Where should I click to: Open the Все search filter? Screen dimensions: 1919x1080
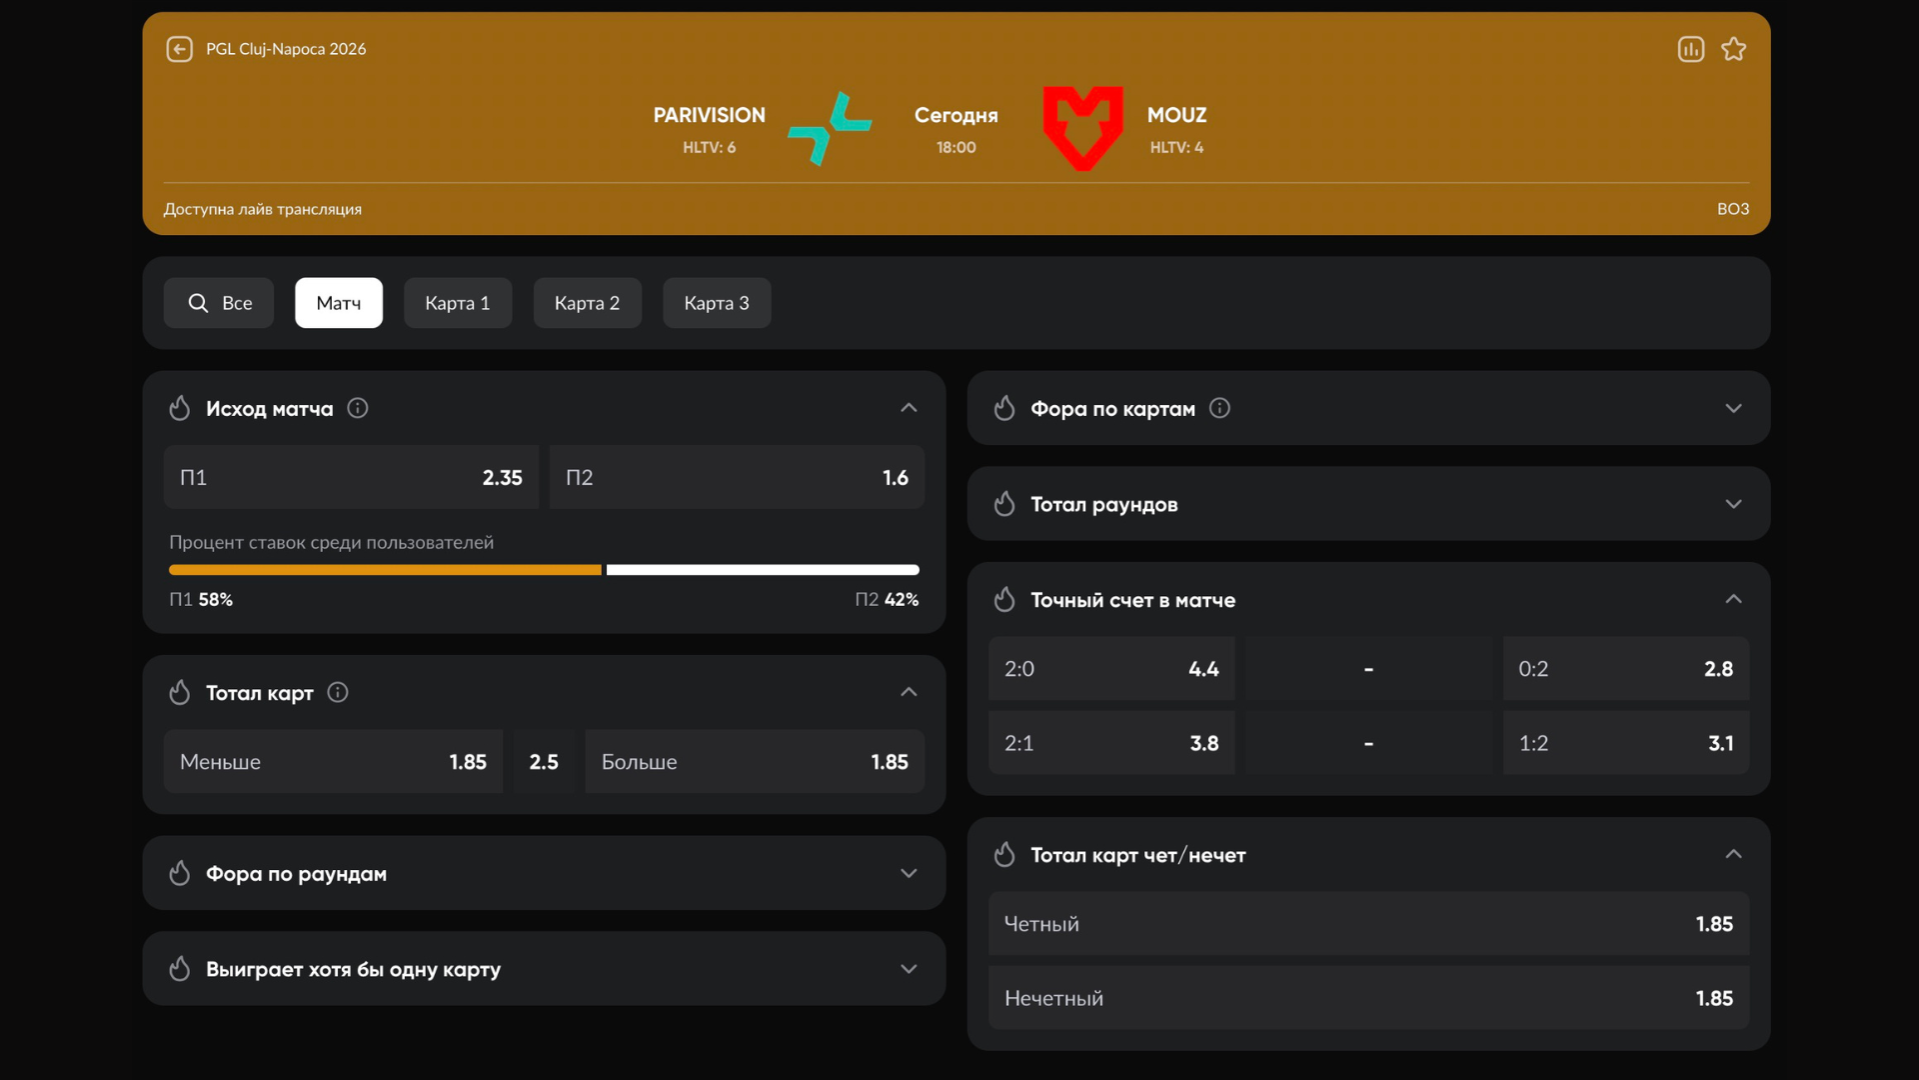pyautogui.click(x=219, y=303)
